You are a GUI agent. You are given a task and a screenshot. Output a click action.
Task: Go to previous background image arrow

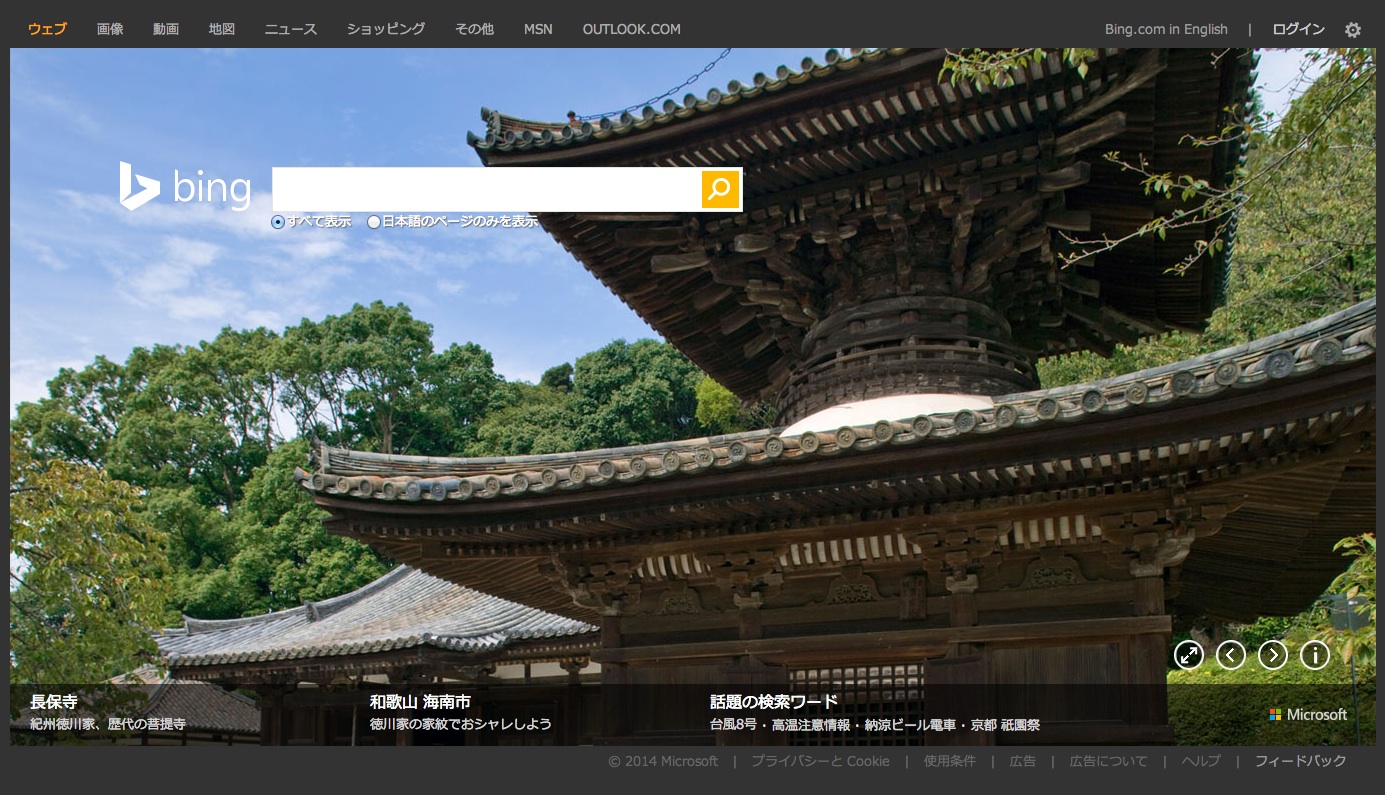(x=1230, y=655)
